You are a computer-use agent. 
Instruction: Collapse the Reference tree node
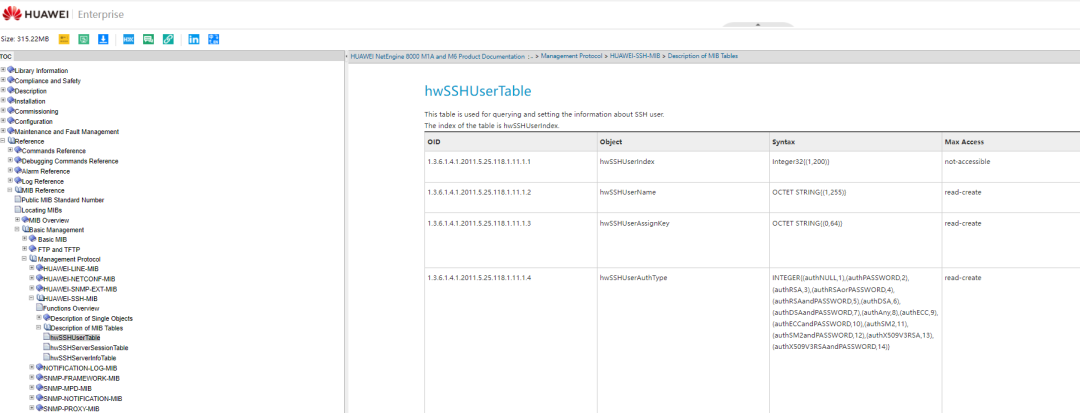[3, 141]
